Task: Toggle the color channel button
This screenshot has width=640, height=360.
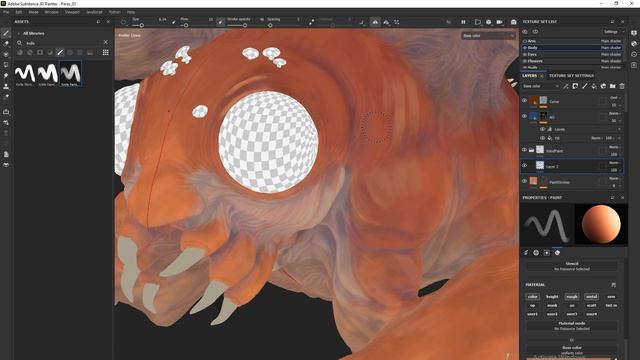Action: click(x=533, y=297)
